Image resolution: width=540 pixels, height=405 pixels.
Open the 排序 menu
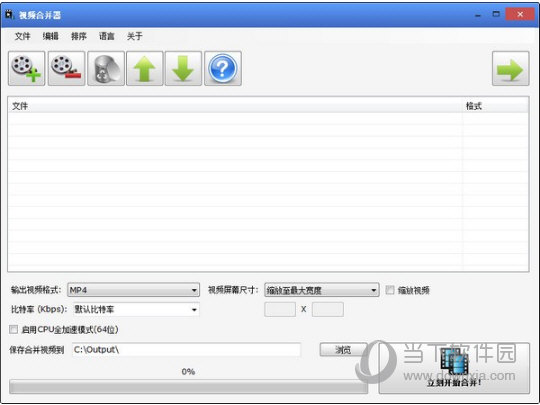coord(79,36)
